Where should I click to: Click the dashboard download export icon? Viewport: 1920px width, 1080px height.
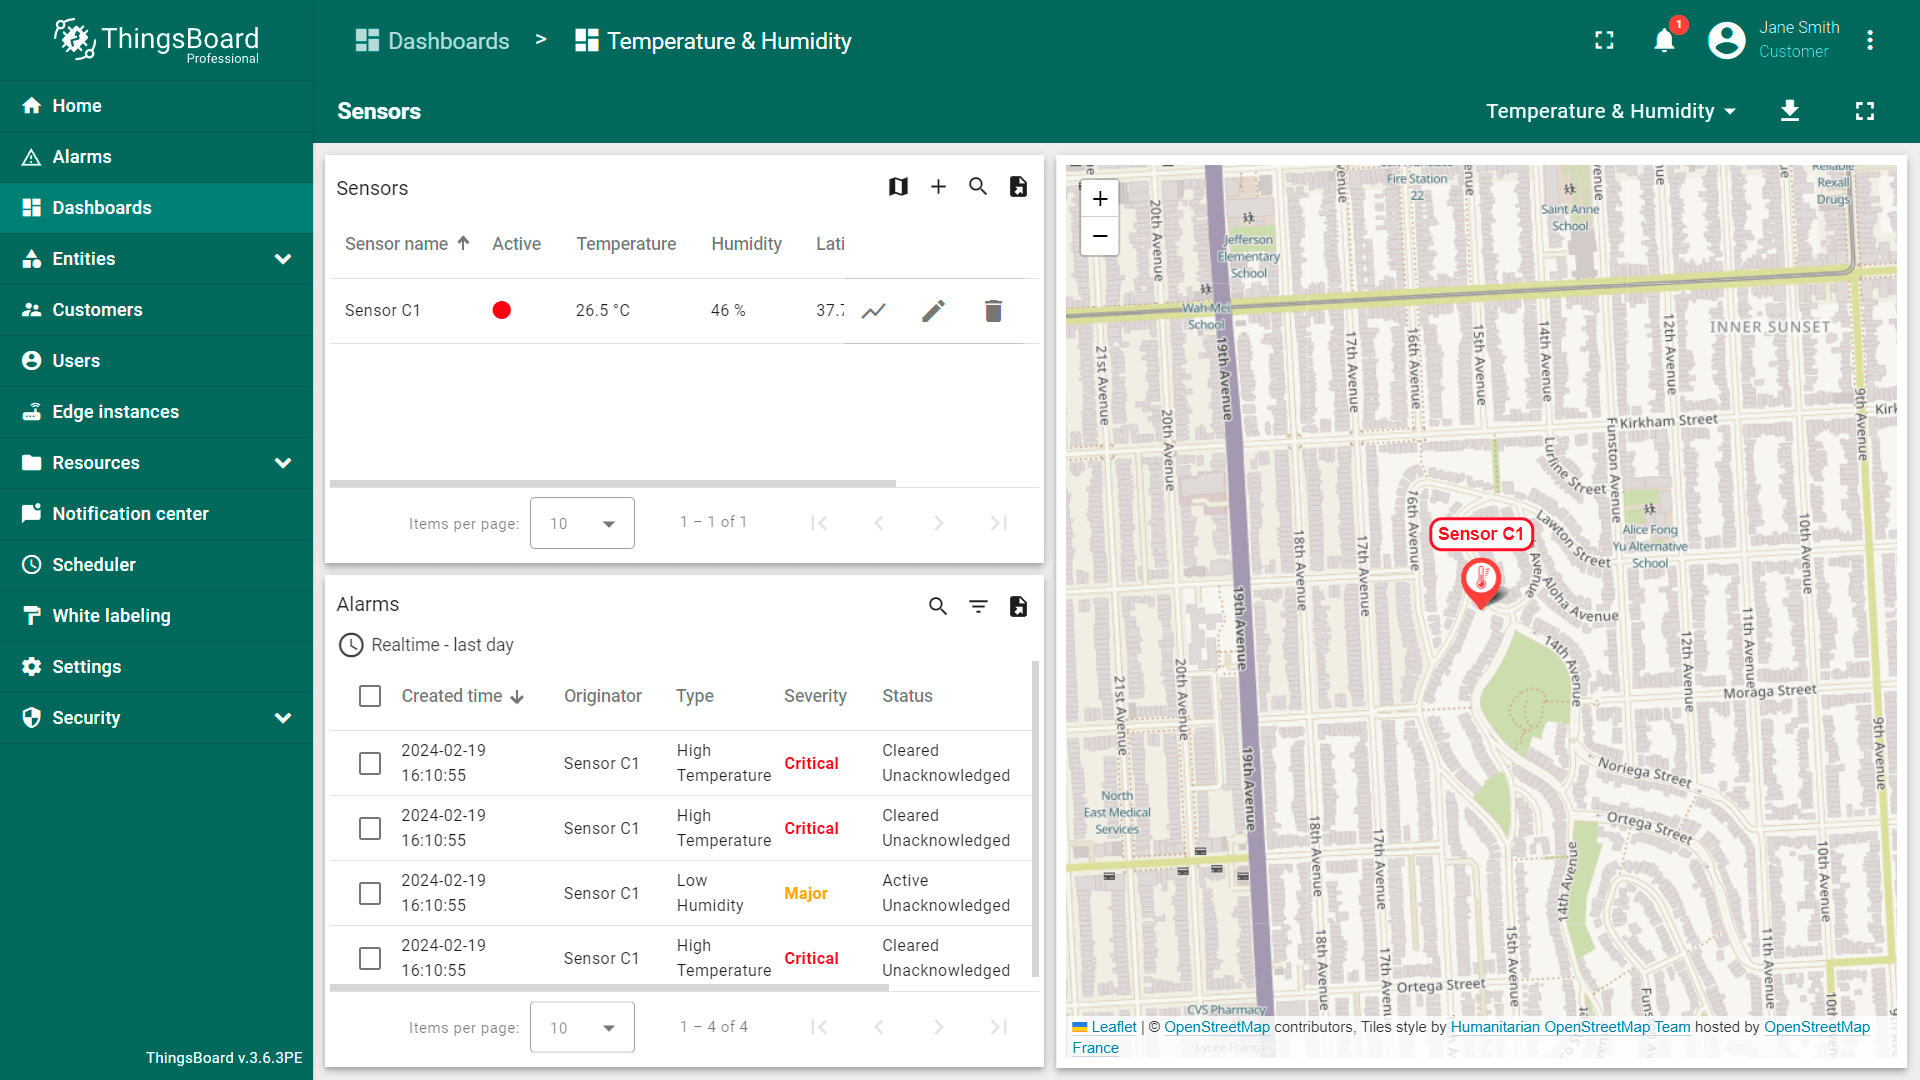click(x=1790, y=111)
